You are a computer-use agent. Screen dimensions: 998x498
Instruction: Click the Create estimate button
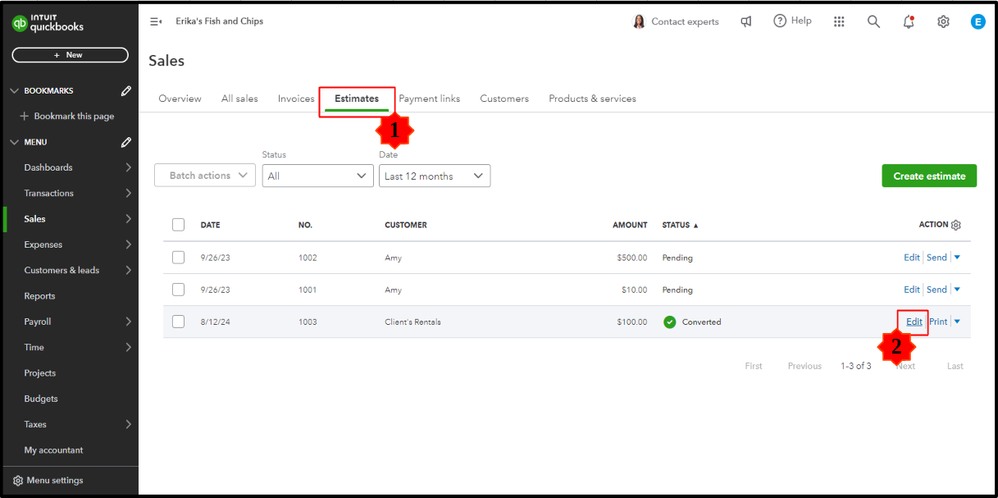click(929, 176)
